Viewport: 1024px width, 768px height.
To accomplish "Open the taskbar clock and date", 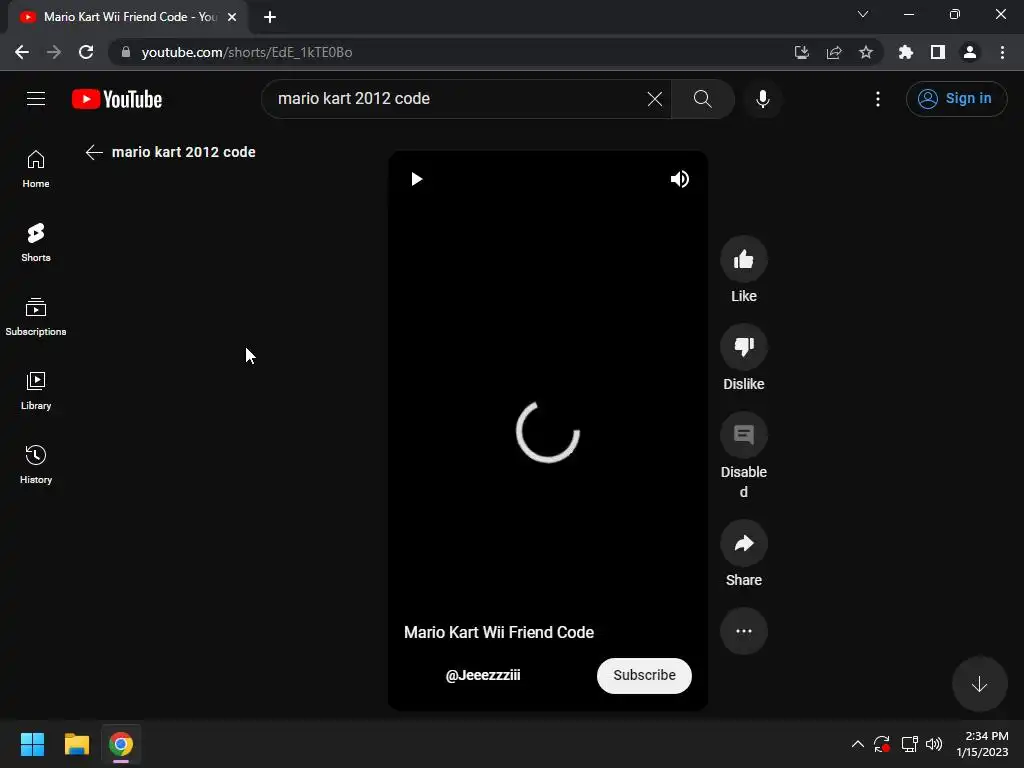I will (982, 744).
